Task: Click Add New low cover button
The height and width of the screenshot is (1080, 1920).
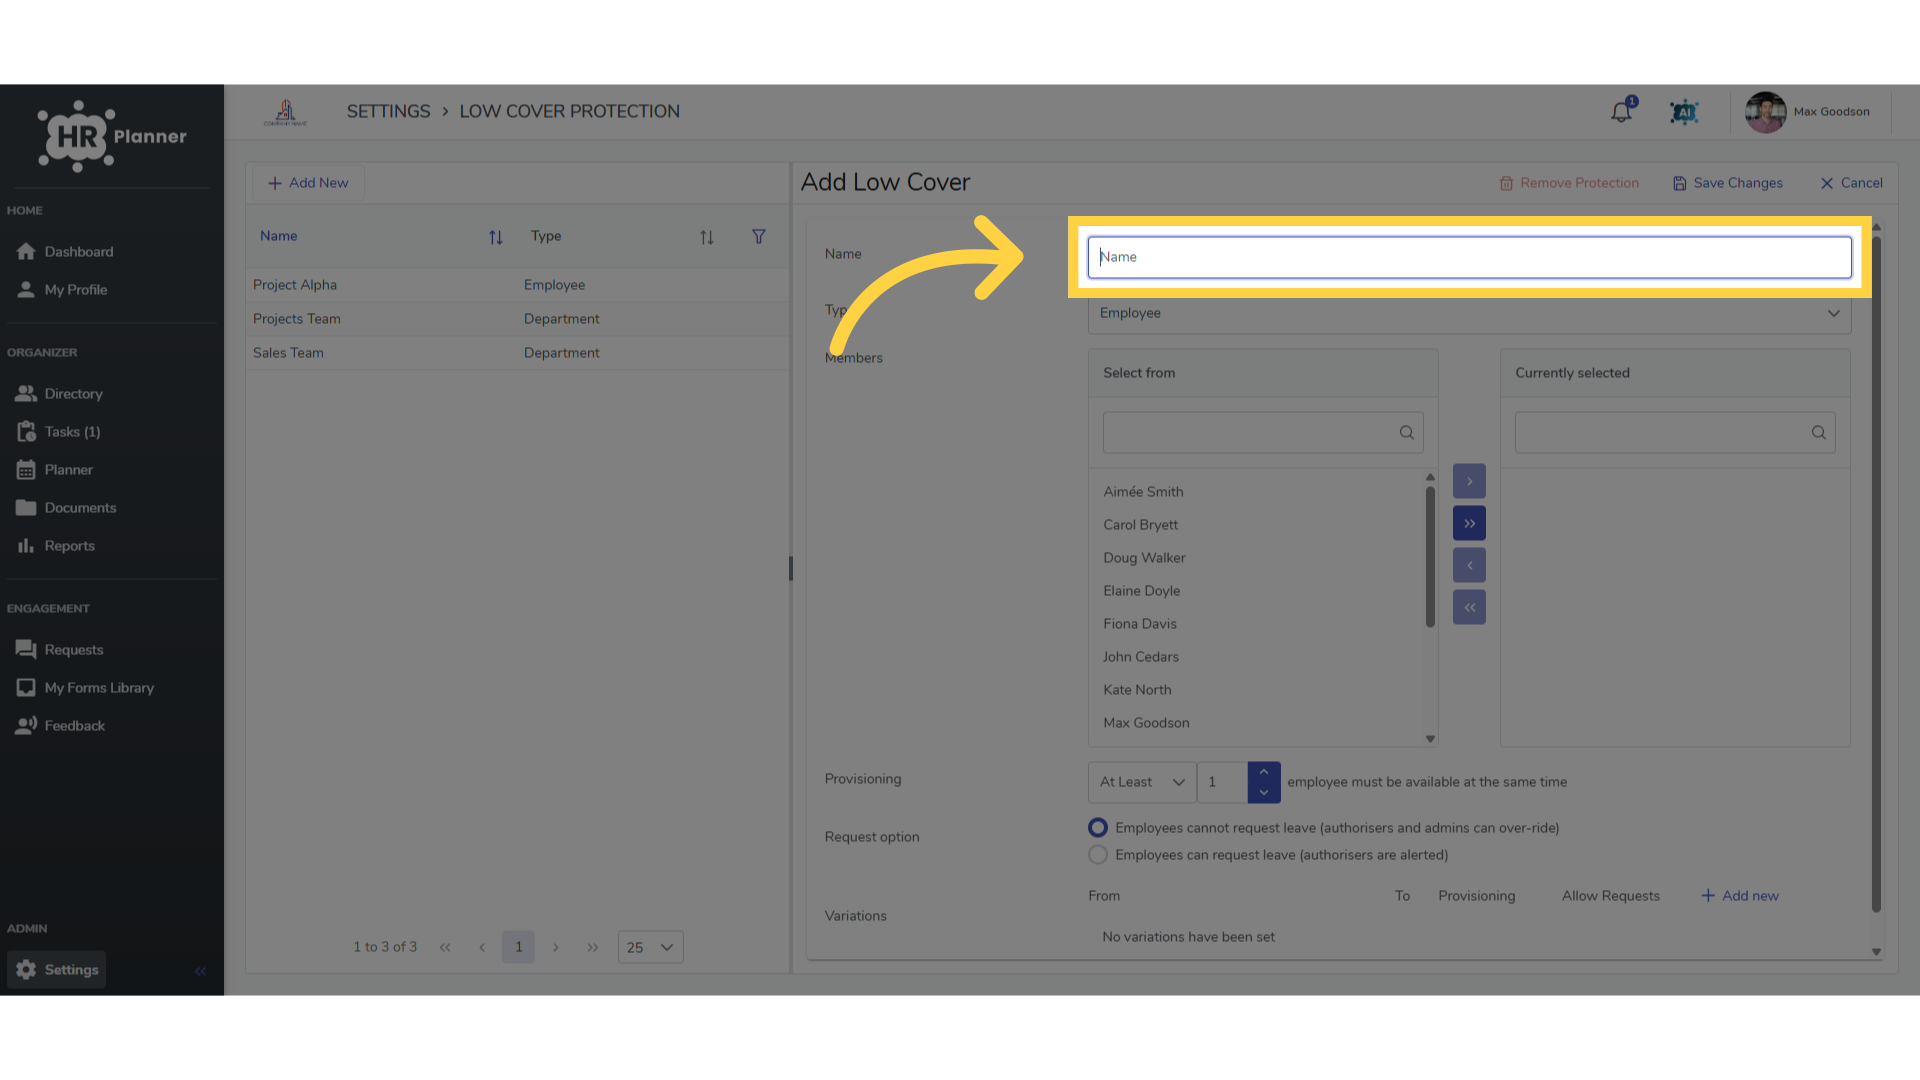Action: tap(308, 183)
